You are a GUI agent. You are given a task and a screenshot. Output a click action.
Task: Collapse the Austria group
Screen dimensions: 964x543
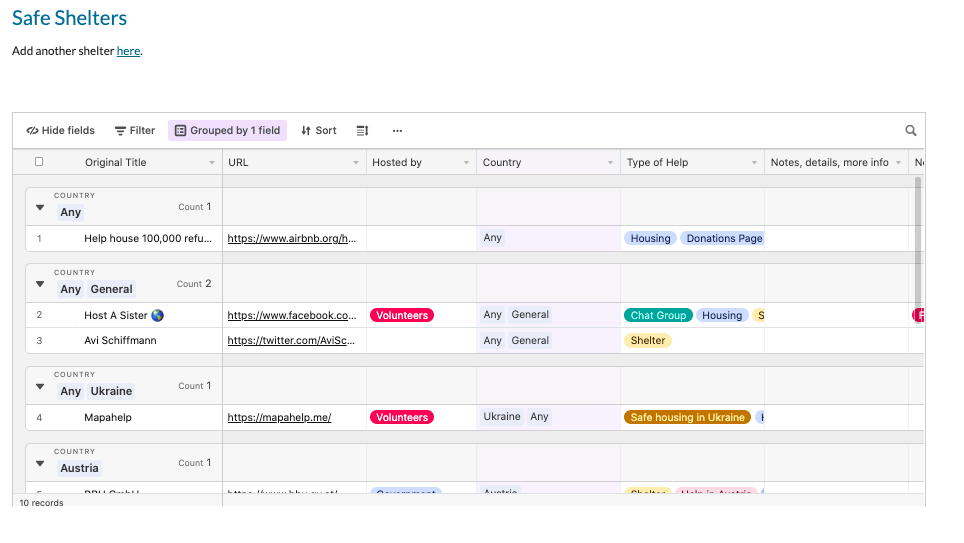pyautogui.click(x=40, y=463)
